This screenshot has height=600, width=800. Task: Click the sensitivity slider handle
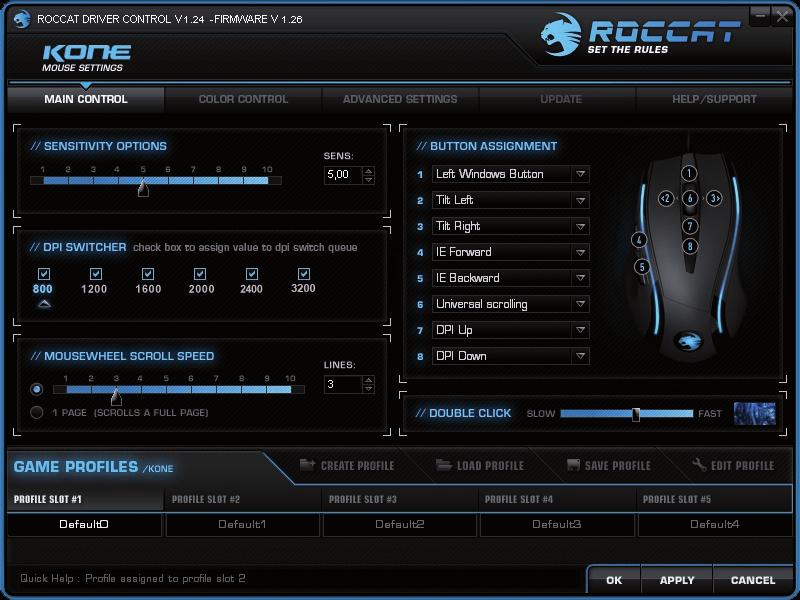[x=143, y=188]
